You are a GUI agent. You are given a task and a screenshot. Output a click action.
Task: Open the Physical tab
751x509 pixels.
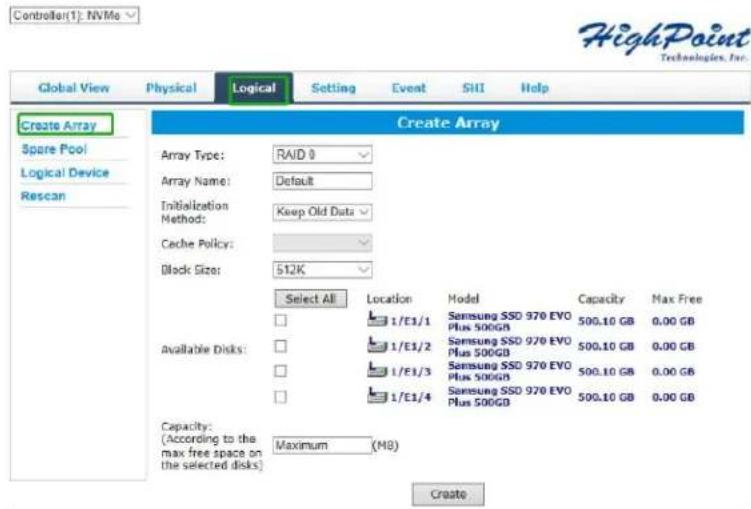coord(171,88)
